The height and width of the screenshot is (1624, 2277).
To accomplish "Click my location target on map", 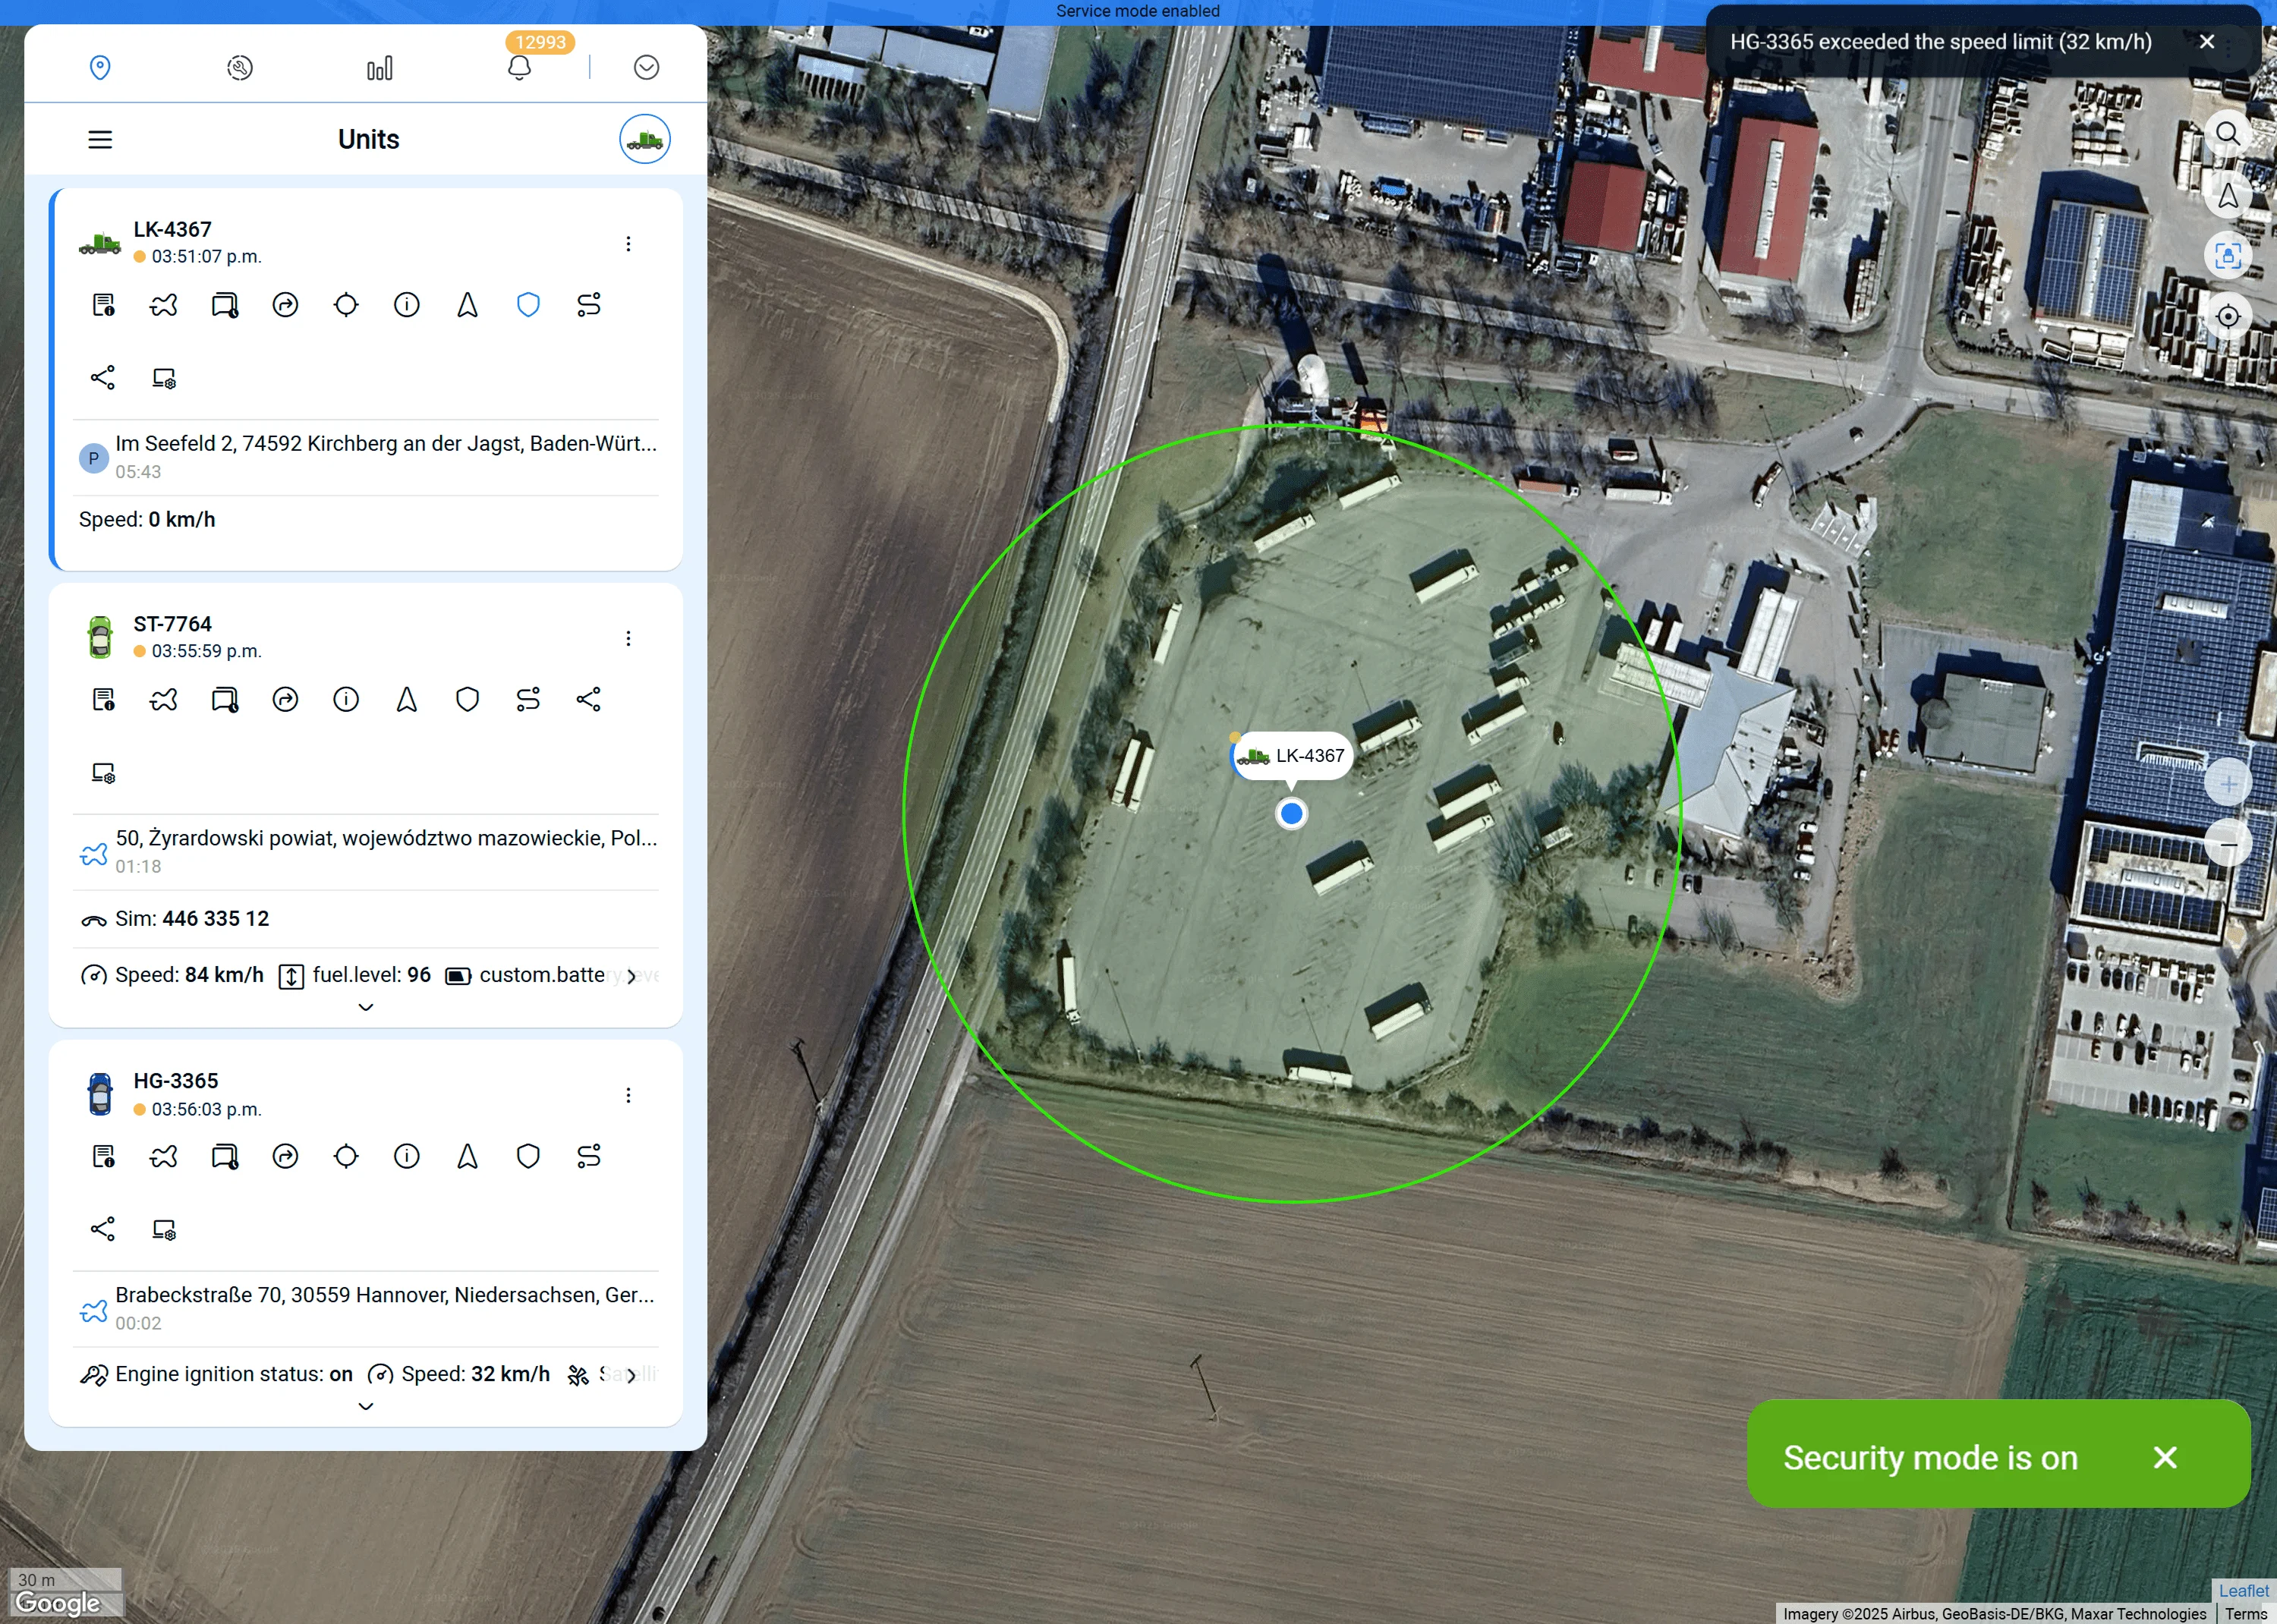I will tap(2227, 317).
